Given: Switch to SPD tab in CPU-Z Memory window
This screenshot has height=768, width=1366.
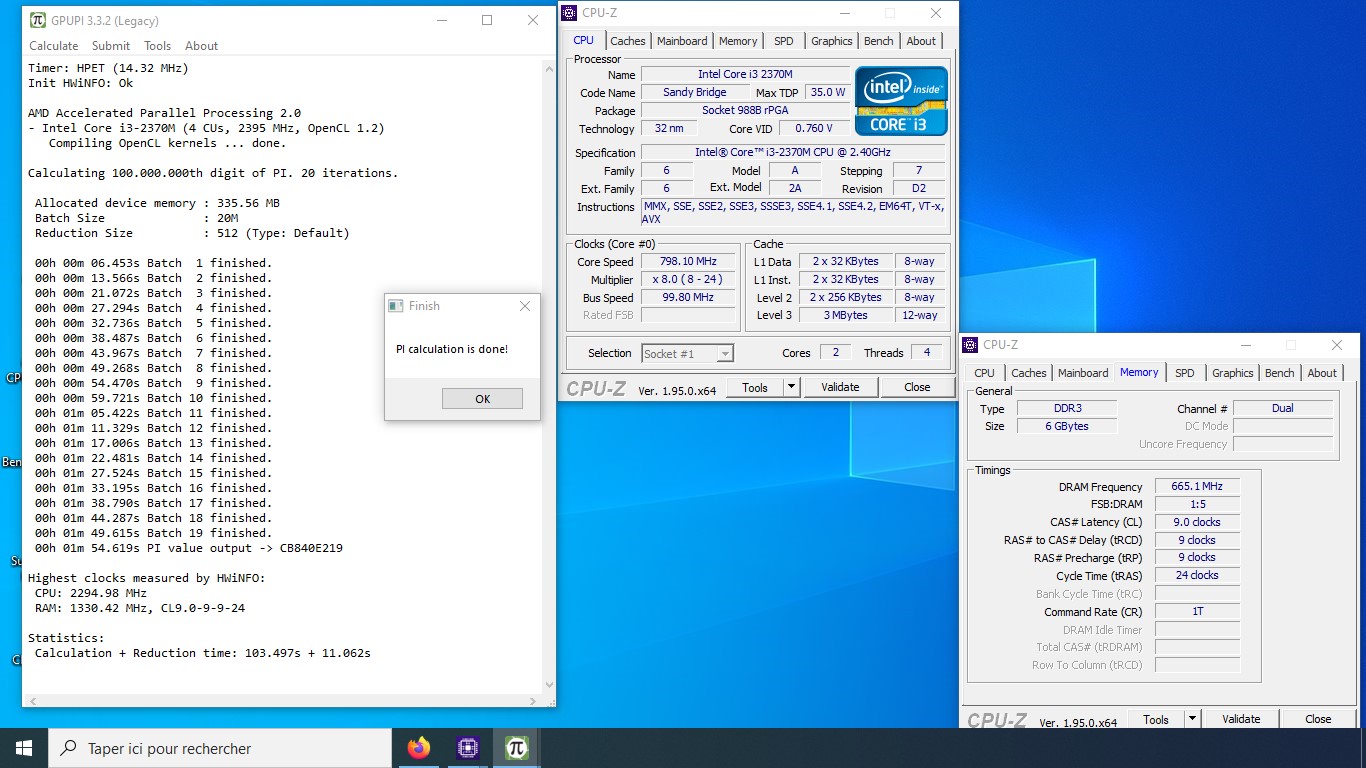Looking at the screenshot, I should coord(1185,373).
